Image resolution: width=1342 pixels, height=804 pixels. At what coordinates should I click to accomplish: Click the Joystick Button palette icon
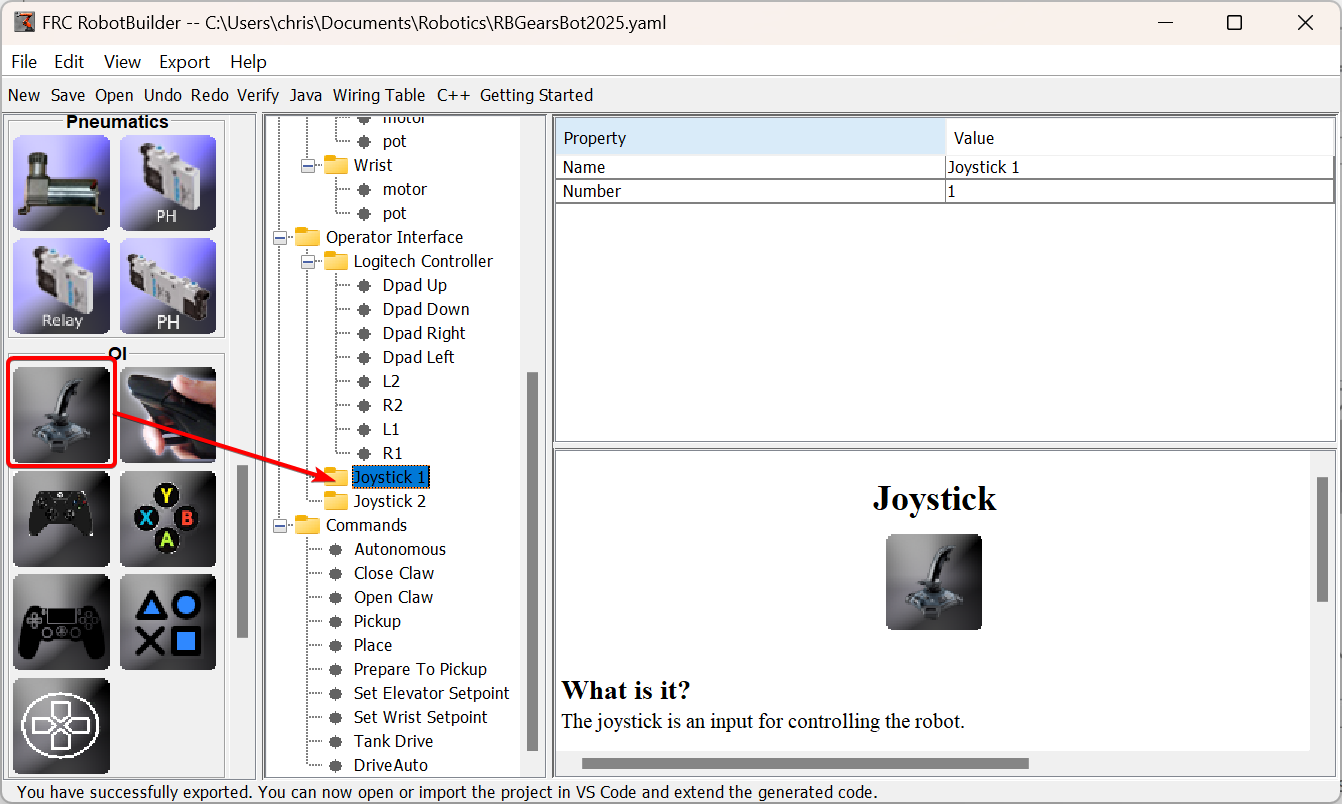tap(168, 415)
